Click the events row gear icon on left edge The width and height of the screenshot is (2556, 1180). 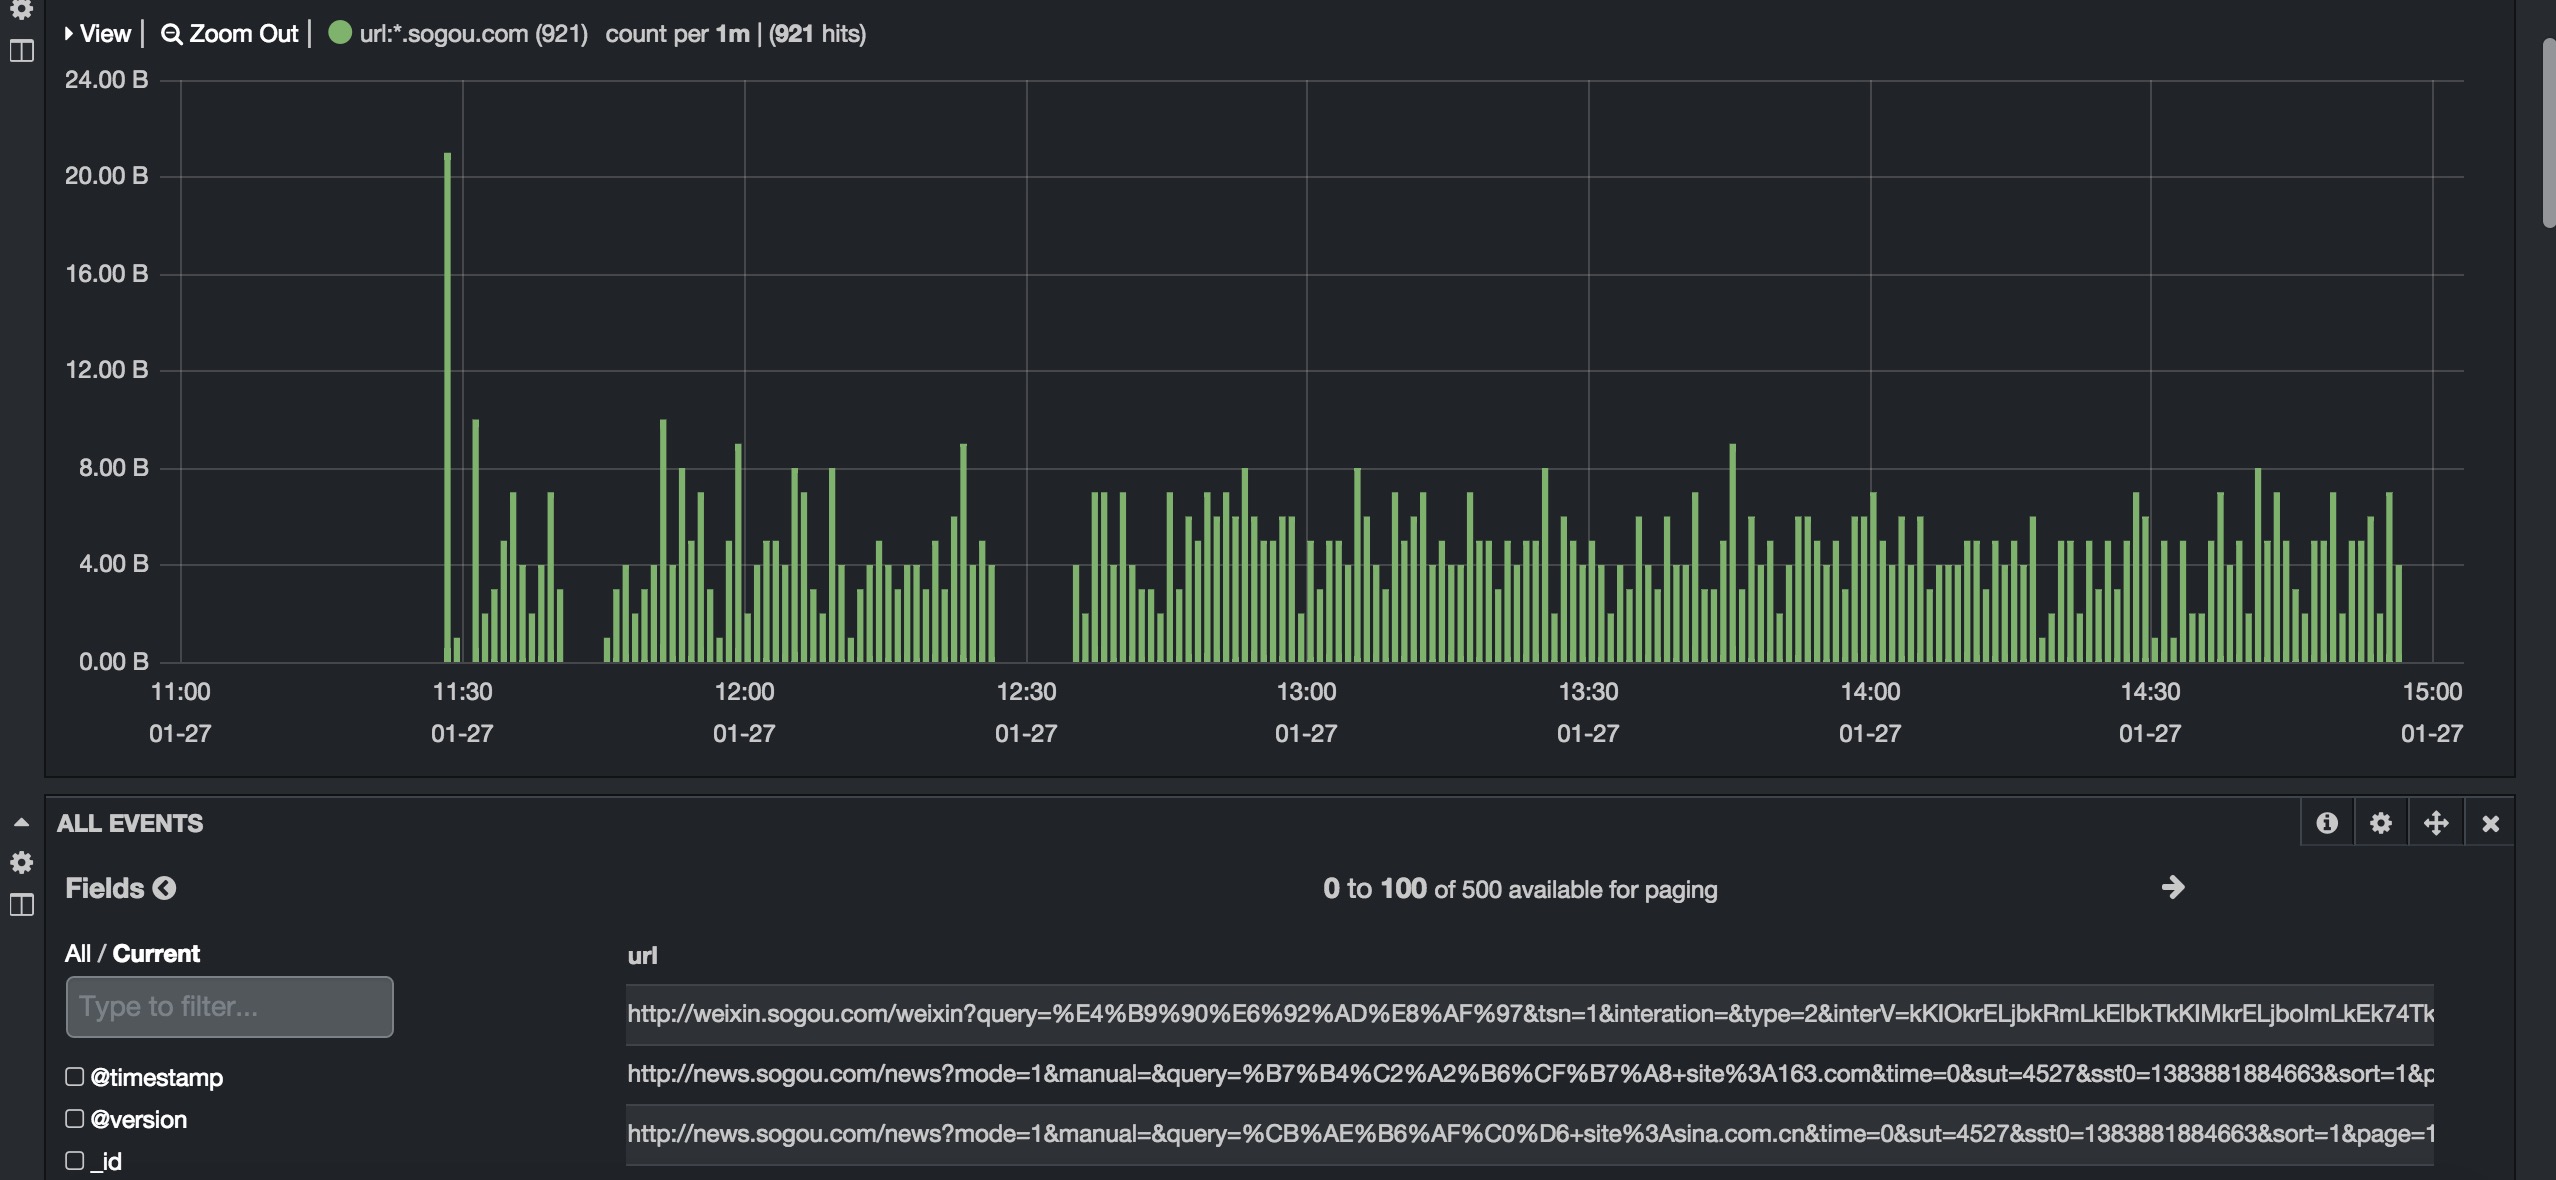pyautogui.click(x=21, y=862)
